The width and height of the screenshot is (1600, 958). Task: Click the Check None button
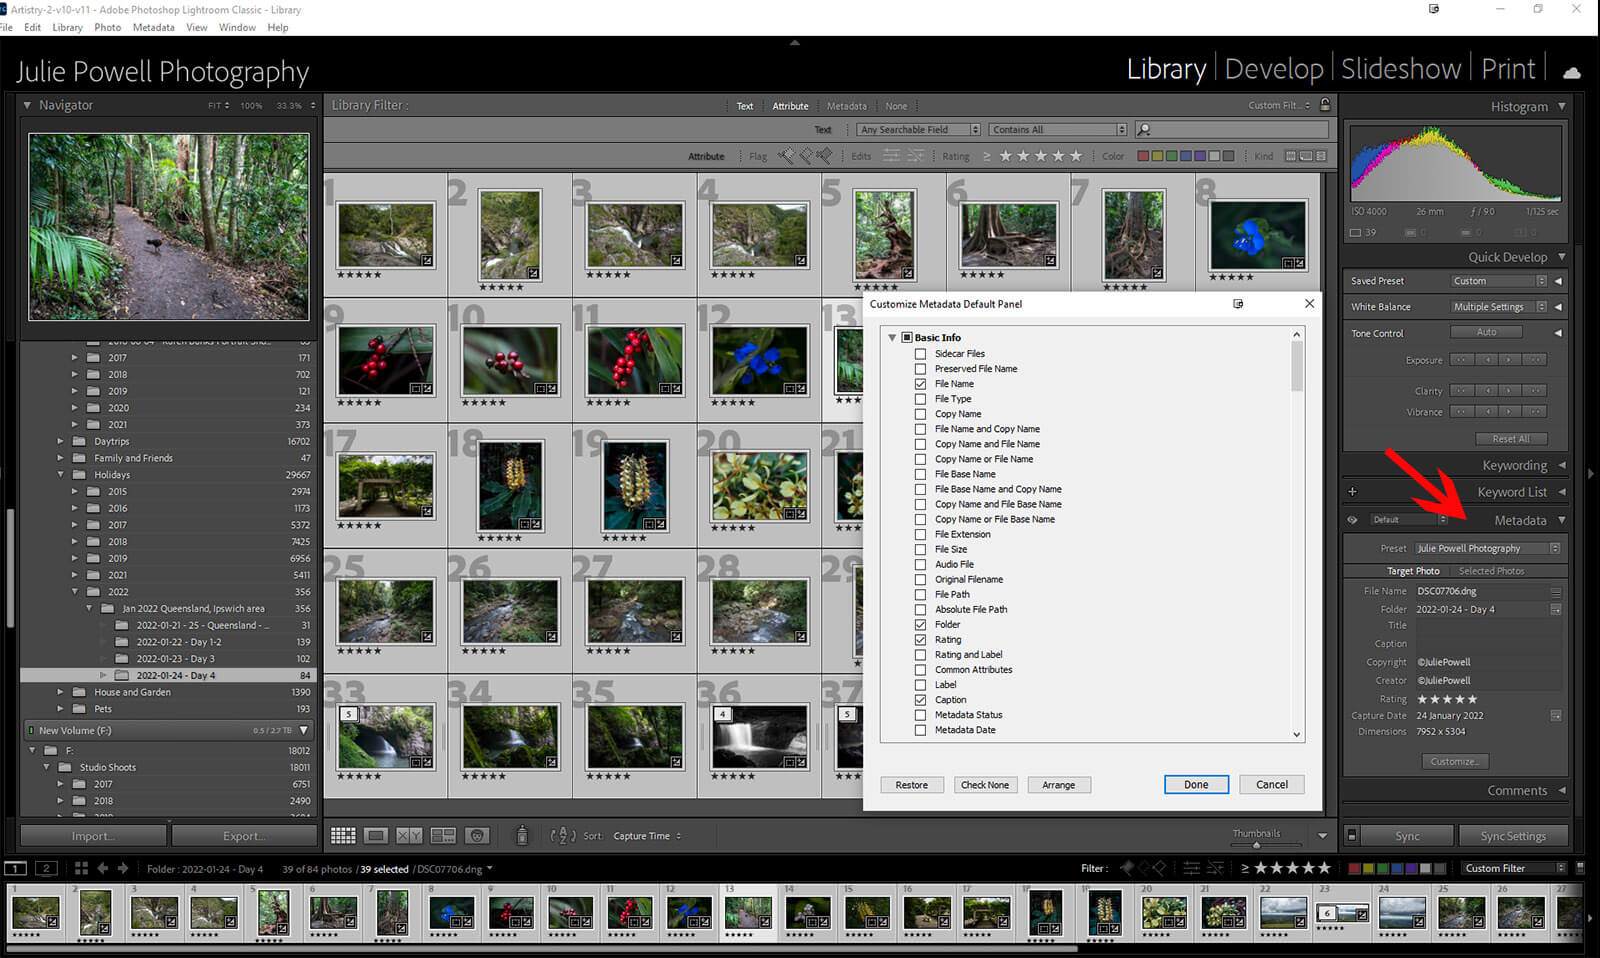(x=985, y=785)
